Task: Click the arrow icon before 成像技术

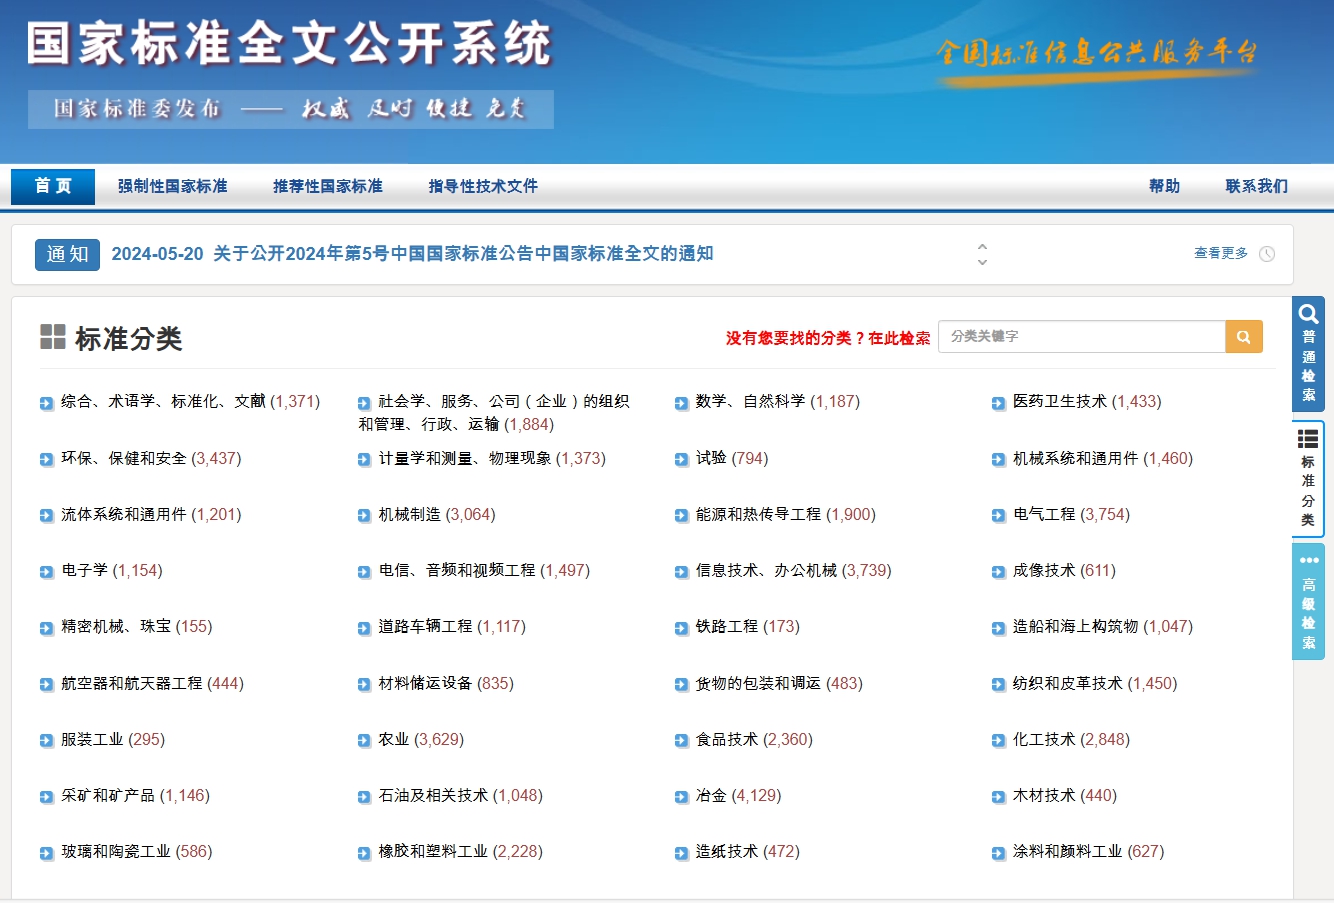Action: [999, 572]
